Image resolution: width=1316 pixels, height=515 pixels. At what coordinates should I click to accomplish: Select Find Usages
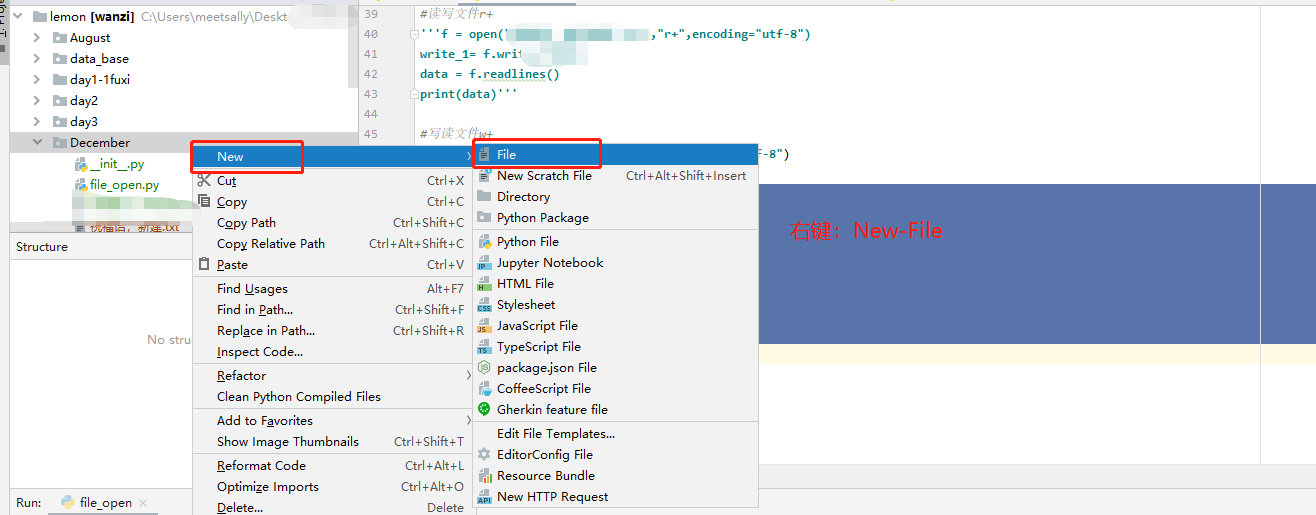(332, 289)
